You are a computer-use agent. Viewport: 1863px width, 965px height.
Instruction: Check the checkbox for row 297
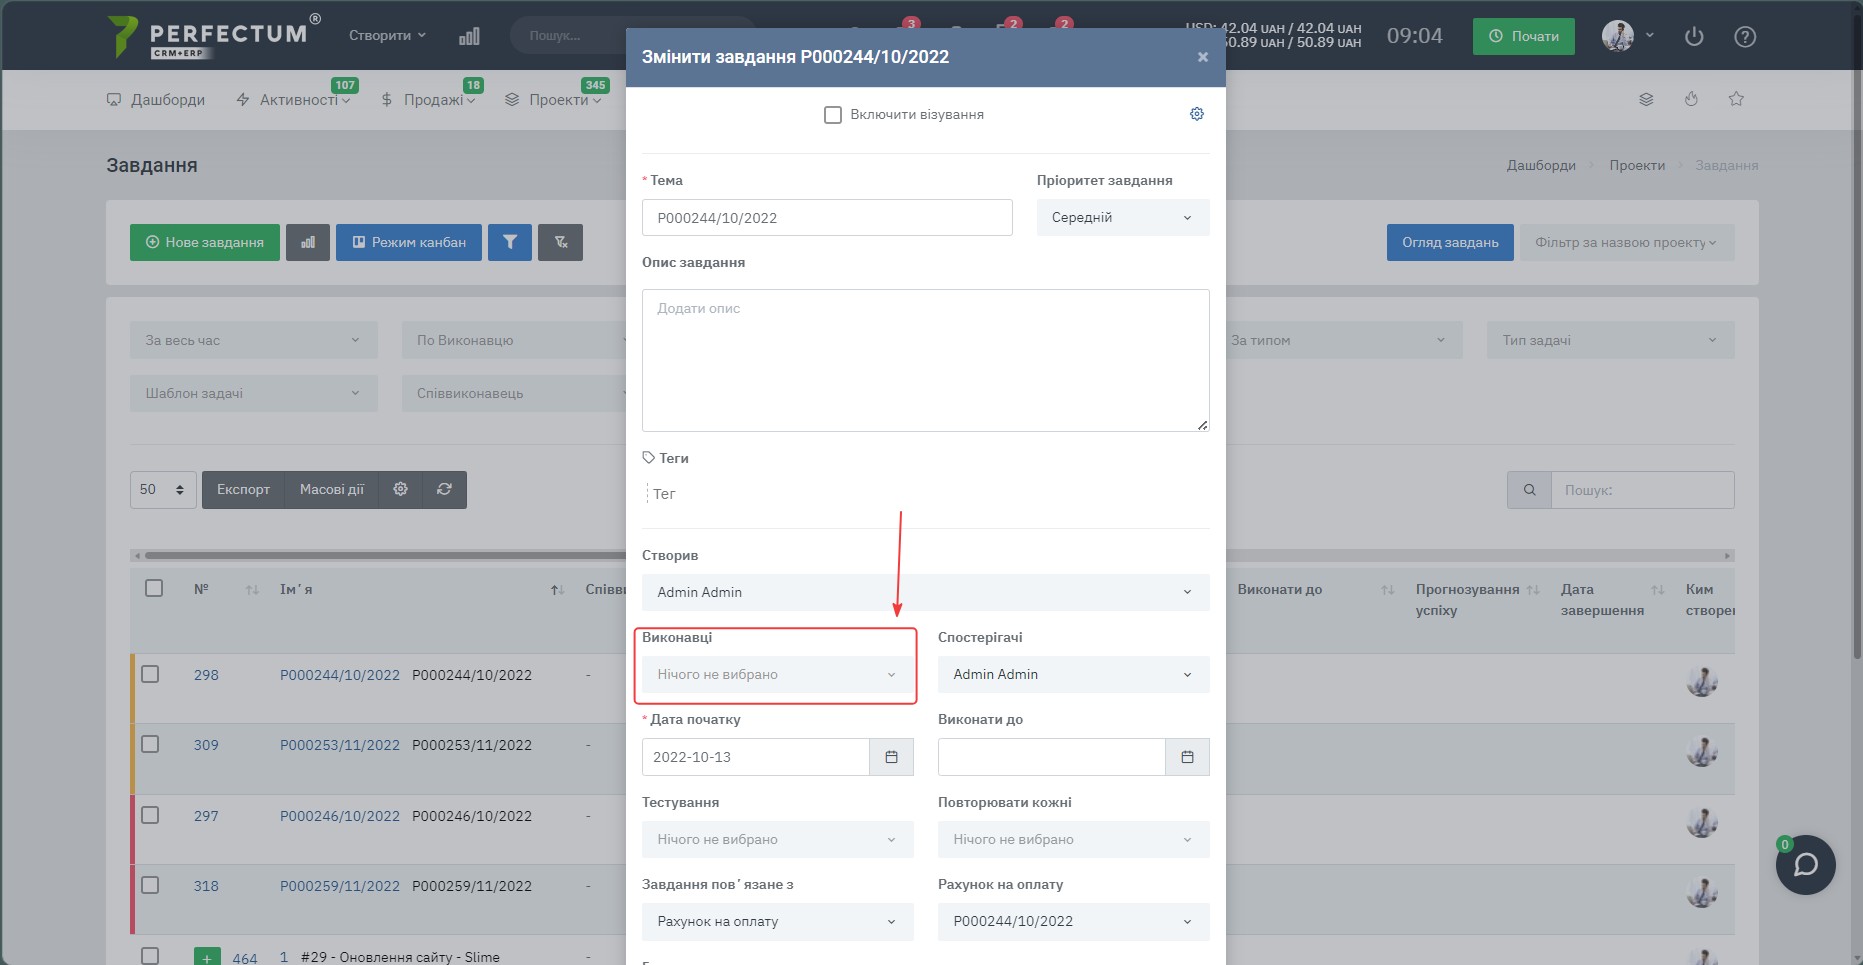point(150,815)
